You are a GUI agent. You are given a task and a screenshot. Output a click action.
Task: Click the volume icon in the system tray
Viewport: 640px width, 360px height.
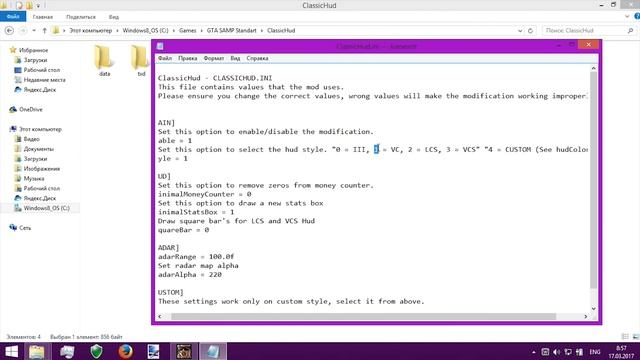point(556,352)
